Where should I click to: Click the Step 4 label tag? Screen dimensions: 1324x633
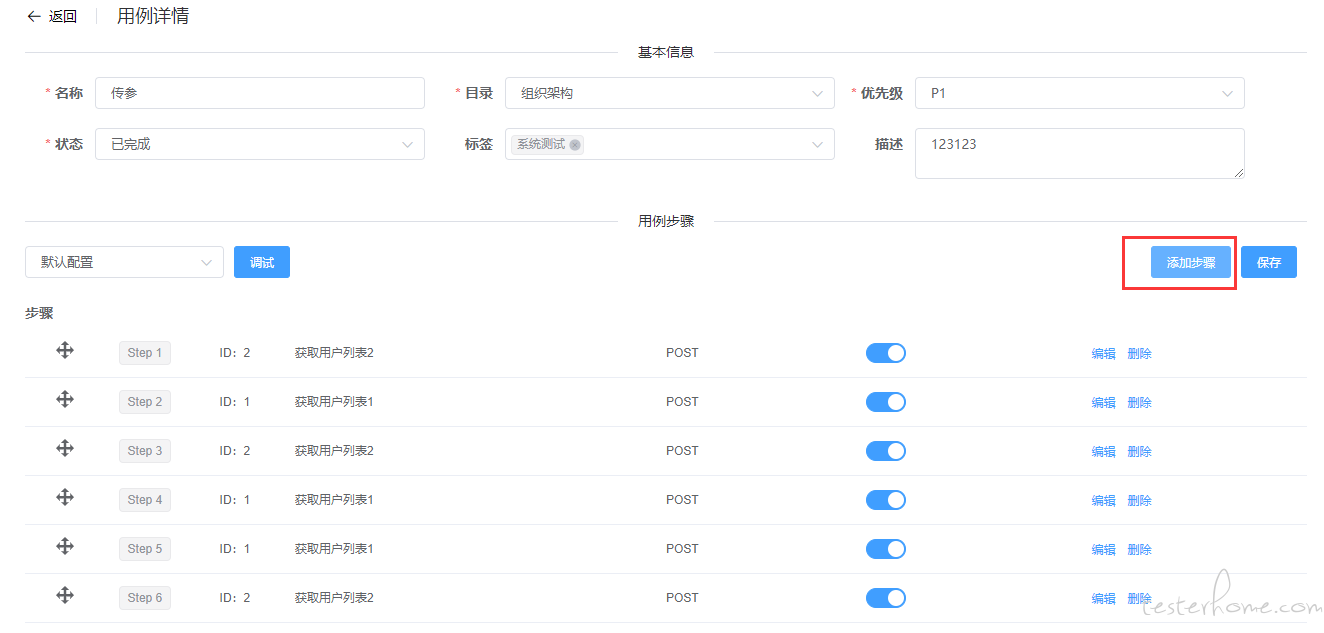tap(145, 500)
